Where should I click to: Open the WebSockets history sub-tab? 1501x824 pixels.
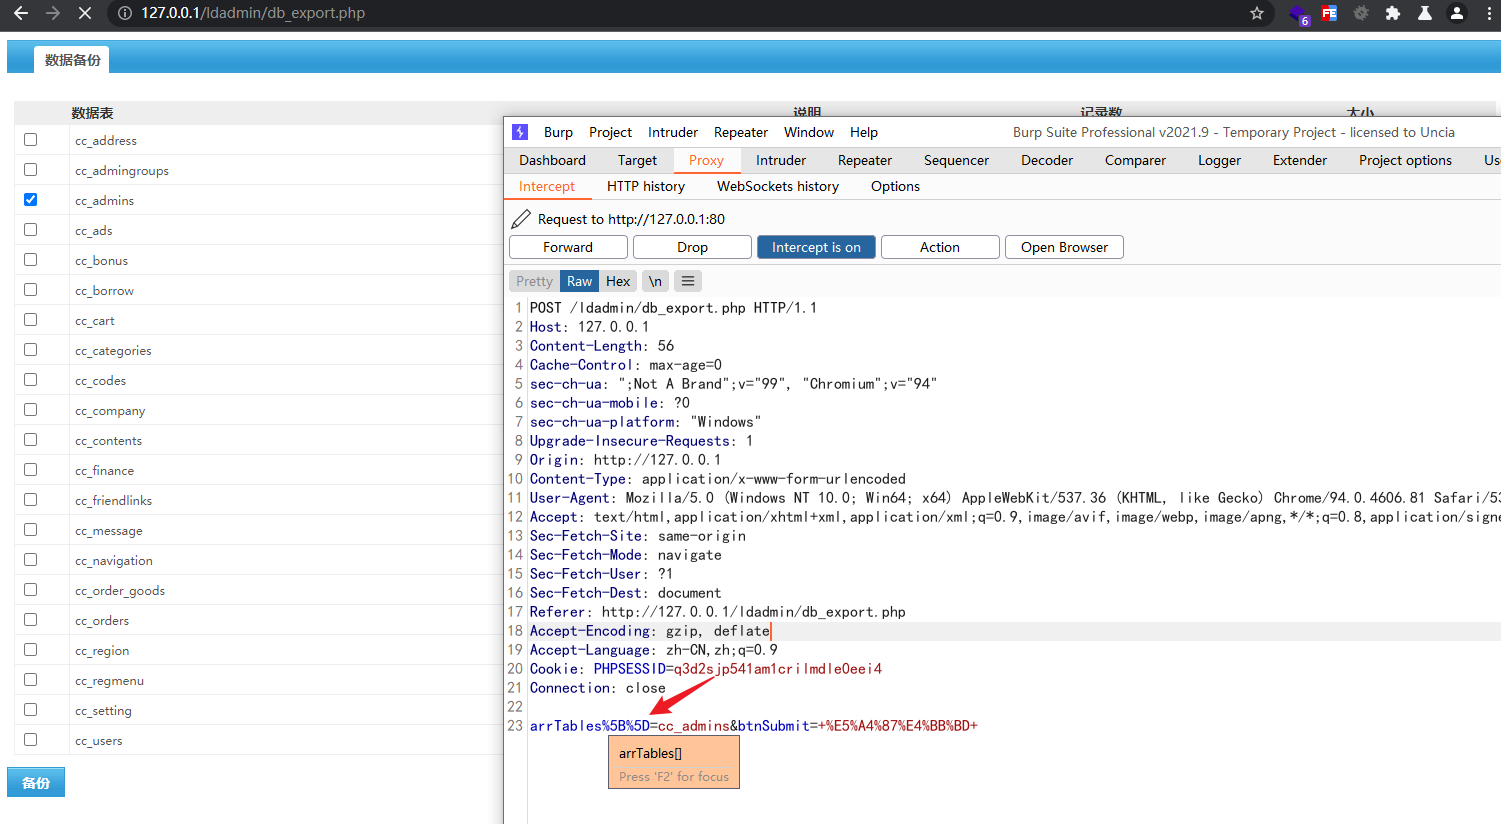(778, 186)
